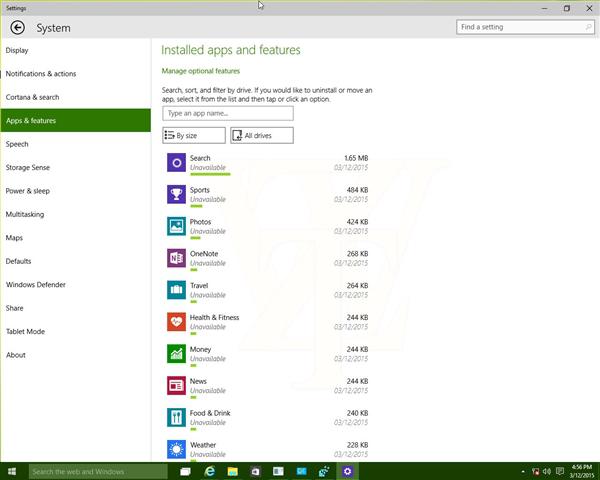
Task: Open Windows Defender settings
Action: 36,284
